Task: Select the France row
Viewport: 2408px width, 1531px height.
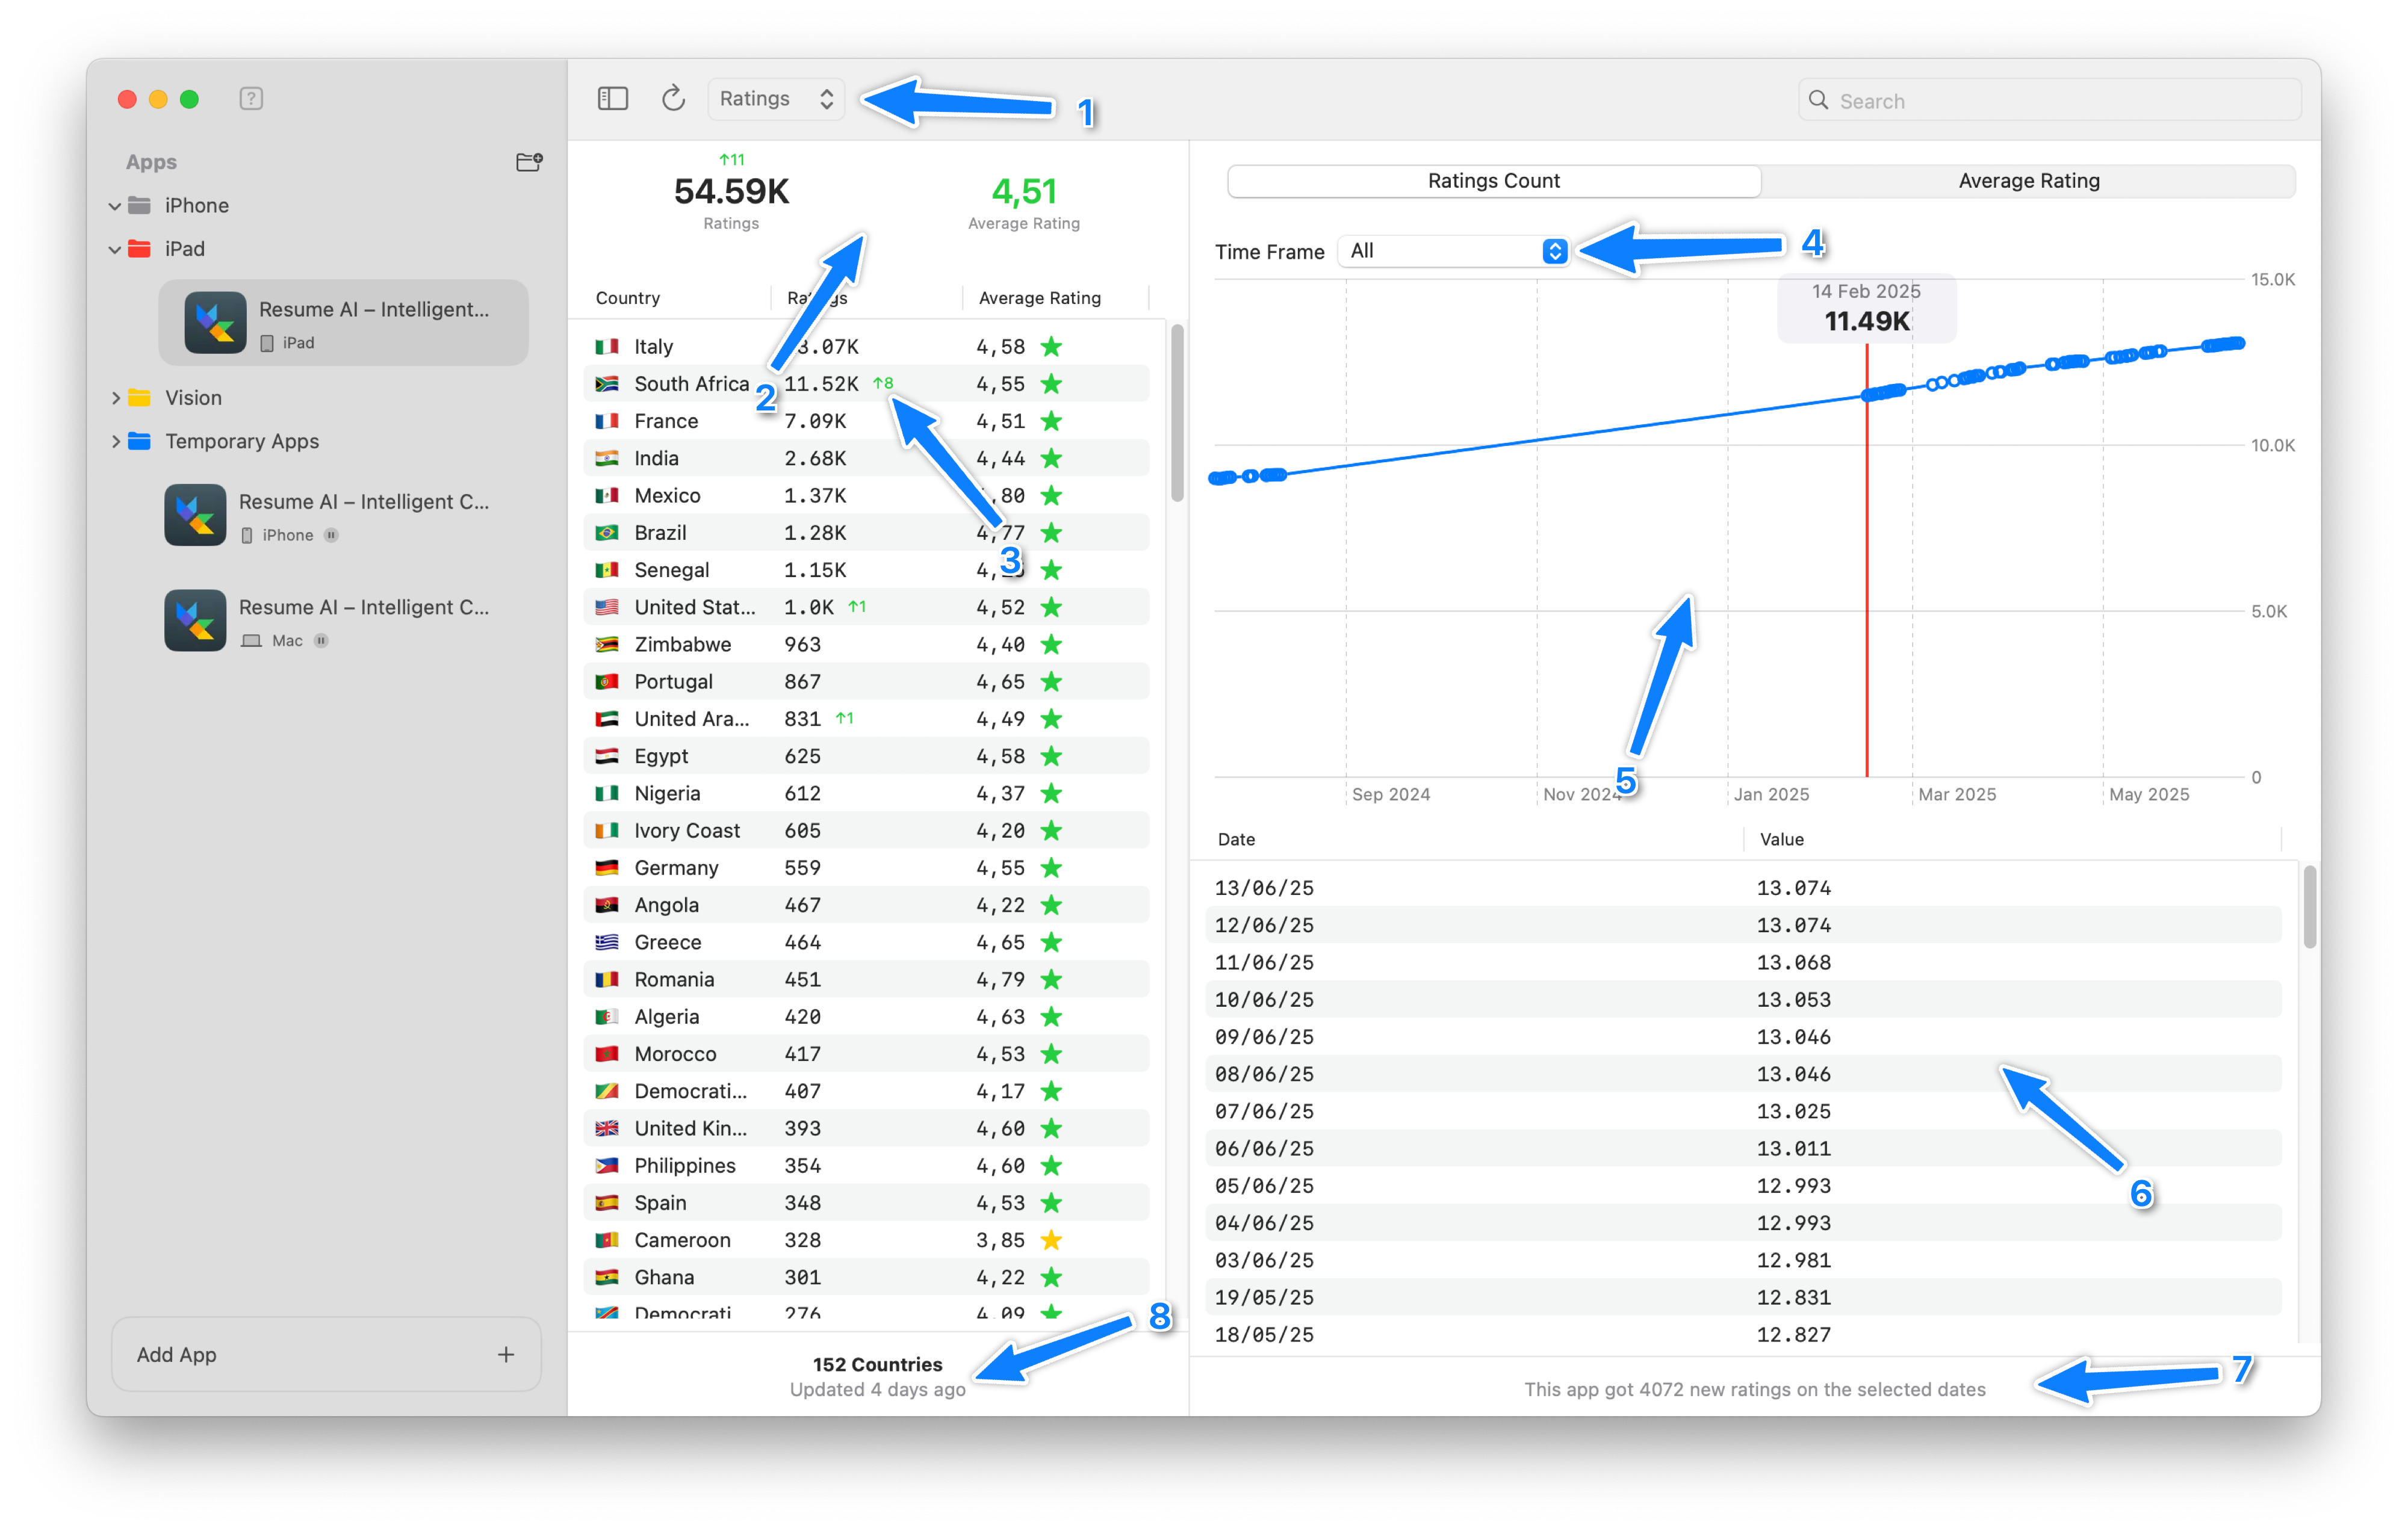Action: (x=866, y=421)
